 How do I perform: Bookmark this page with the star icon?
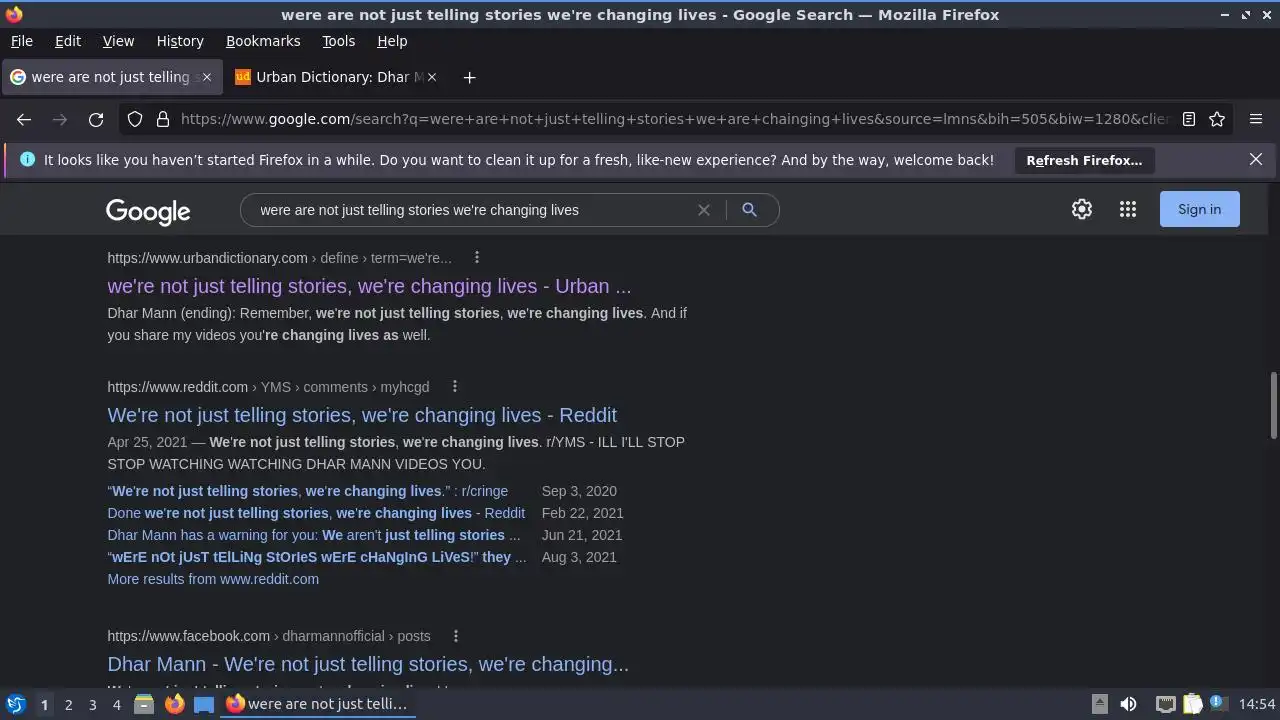tap(1217, 119)
